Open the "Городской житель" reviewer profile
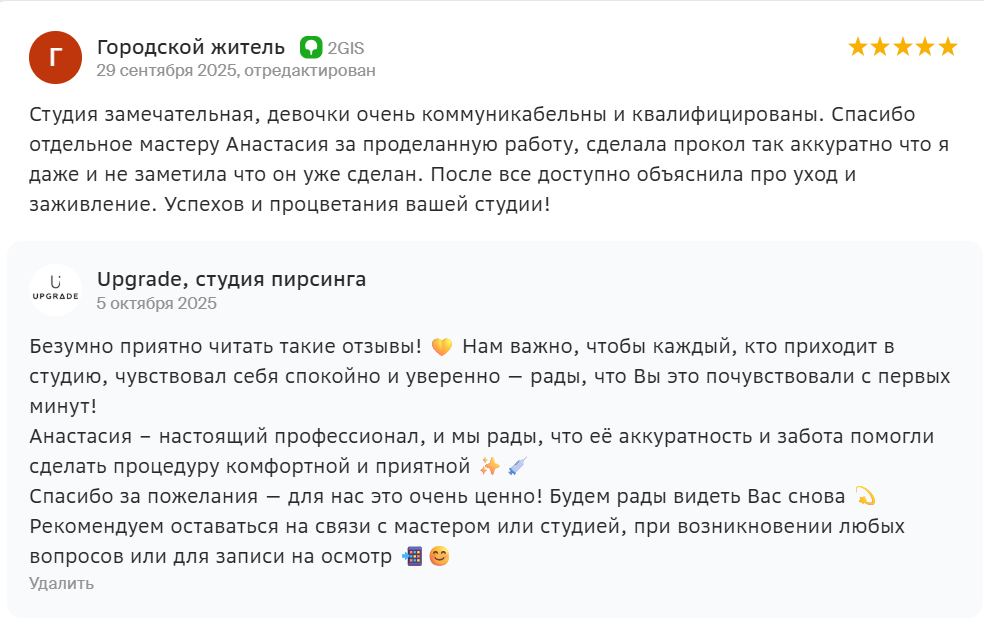 click(x=191, y=47)
